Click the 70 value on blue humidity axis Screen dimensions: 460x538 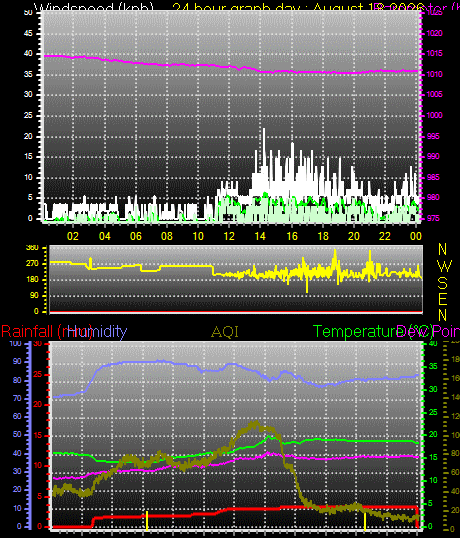(x=17, y=398)
